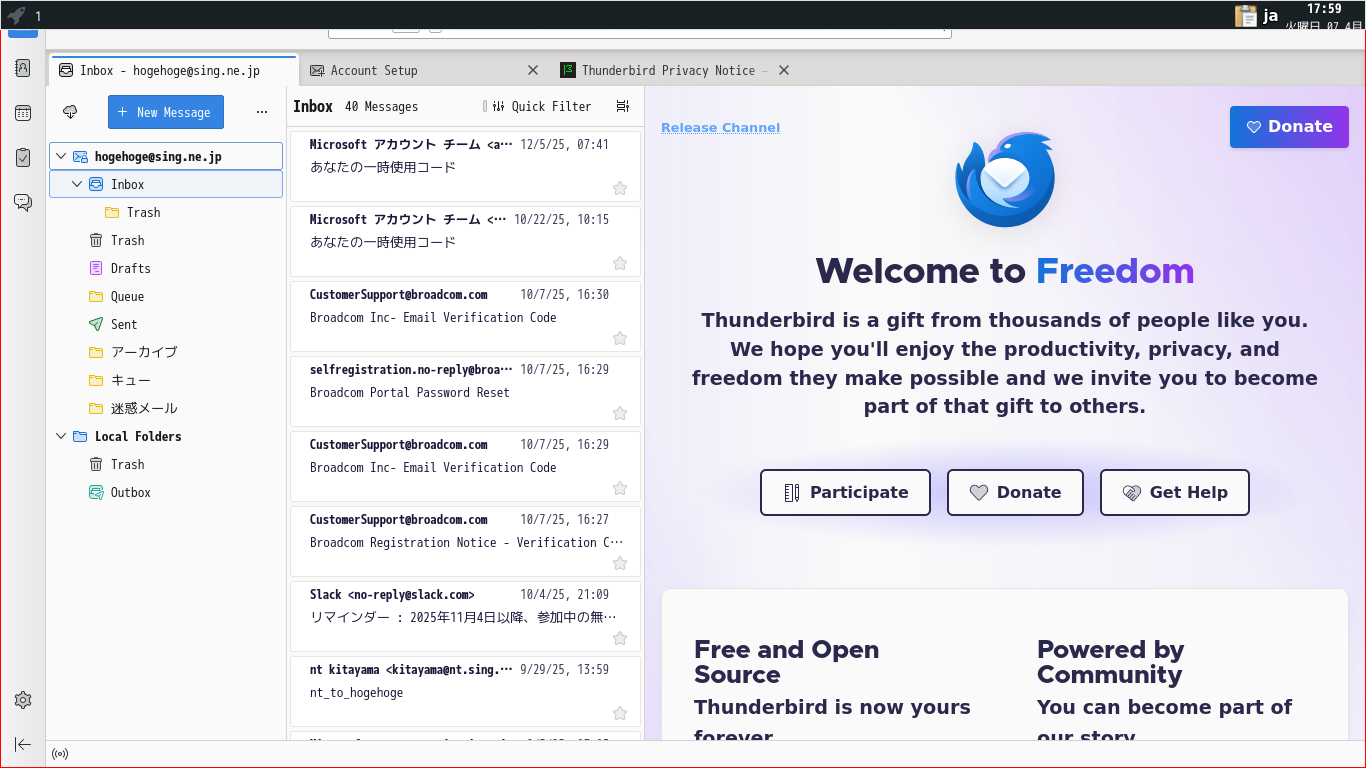Star the Microsoft message dated 12/5/25

click(x=620, y=188)
